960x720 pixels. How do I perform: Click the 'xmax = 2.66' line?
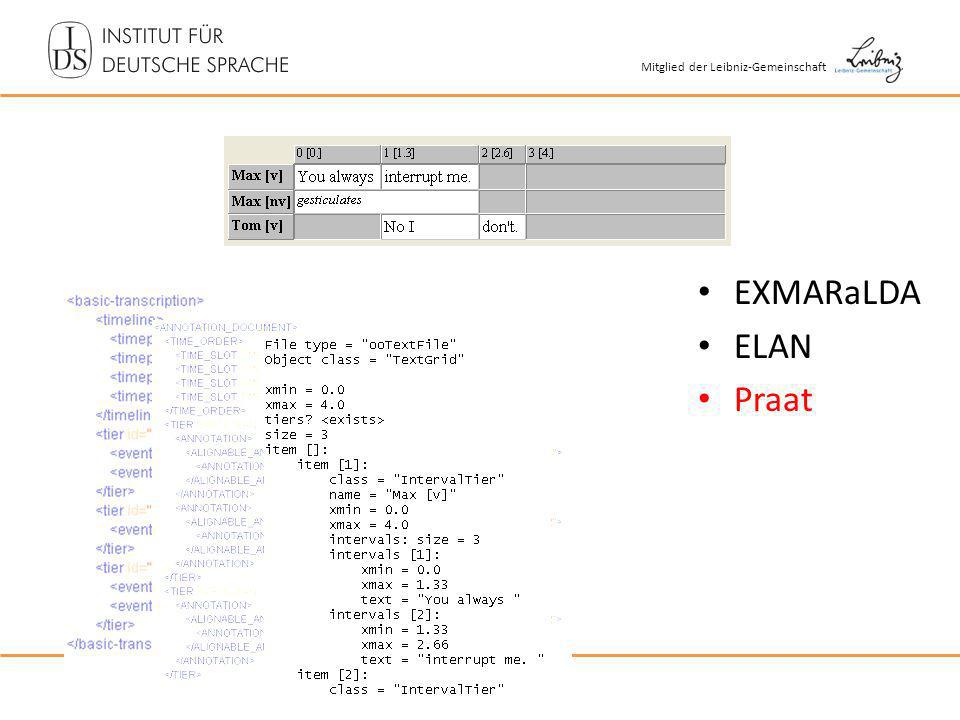tap(405, 645)
